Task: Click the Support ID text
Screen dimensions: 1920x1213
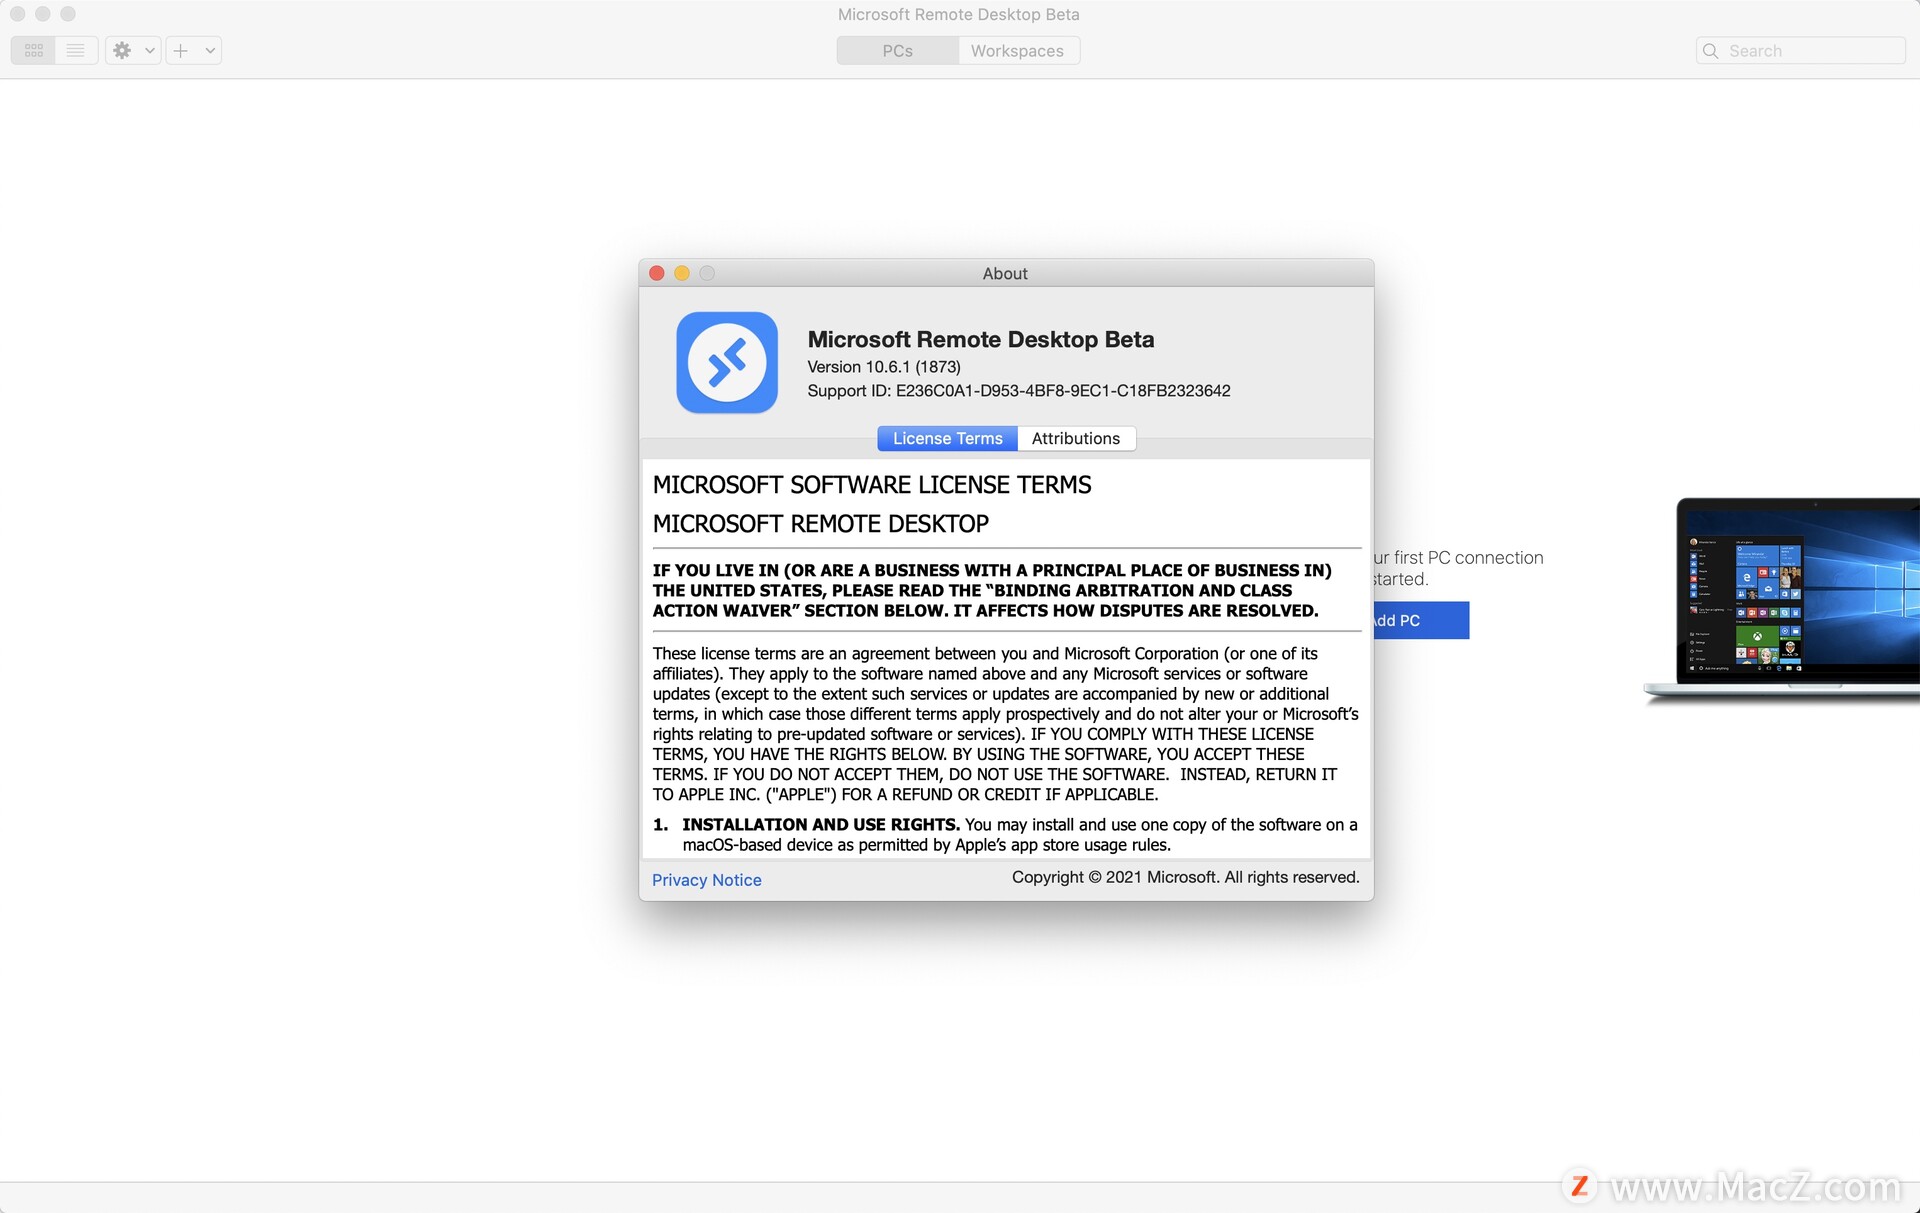Action: pos(1019,391)
